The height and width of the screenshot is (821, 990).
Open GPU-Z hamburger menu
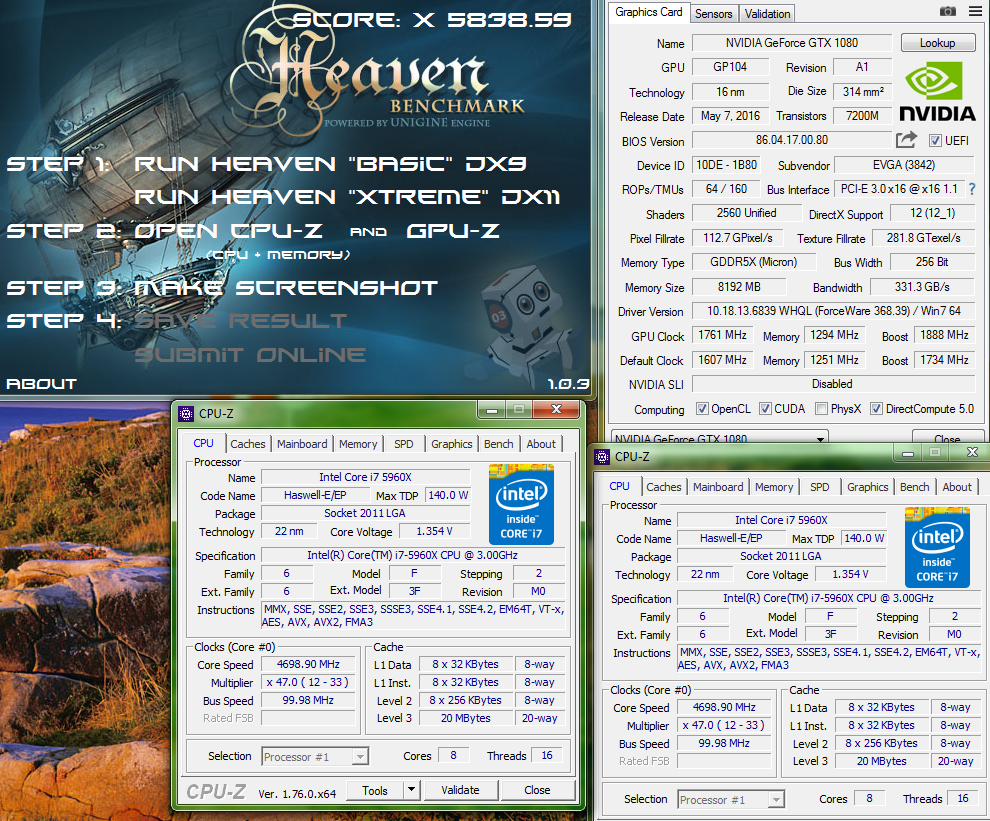pyautogui.click(x=975, y=11)
